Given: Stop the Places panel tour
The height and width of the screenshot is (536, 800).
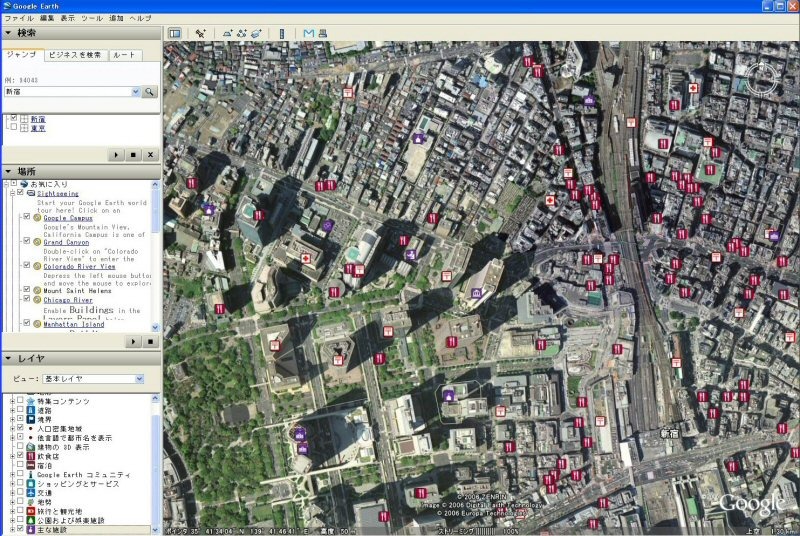Looking at the screenshot, I should (x=151, y=342).
